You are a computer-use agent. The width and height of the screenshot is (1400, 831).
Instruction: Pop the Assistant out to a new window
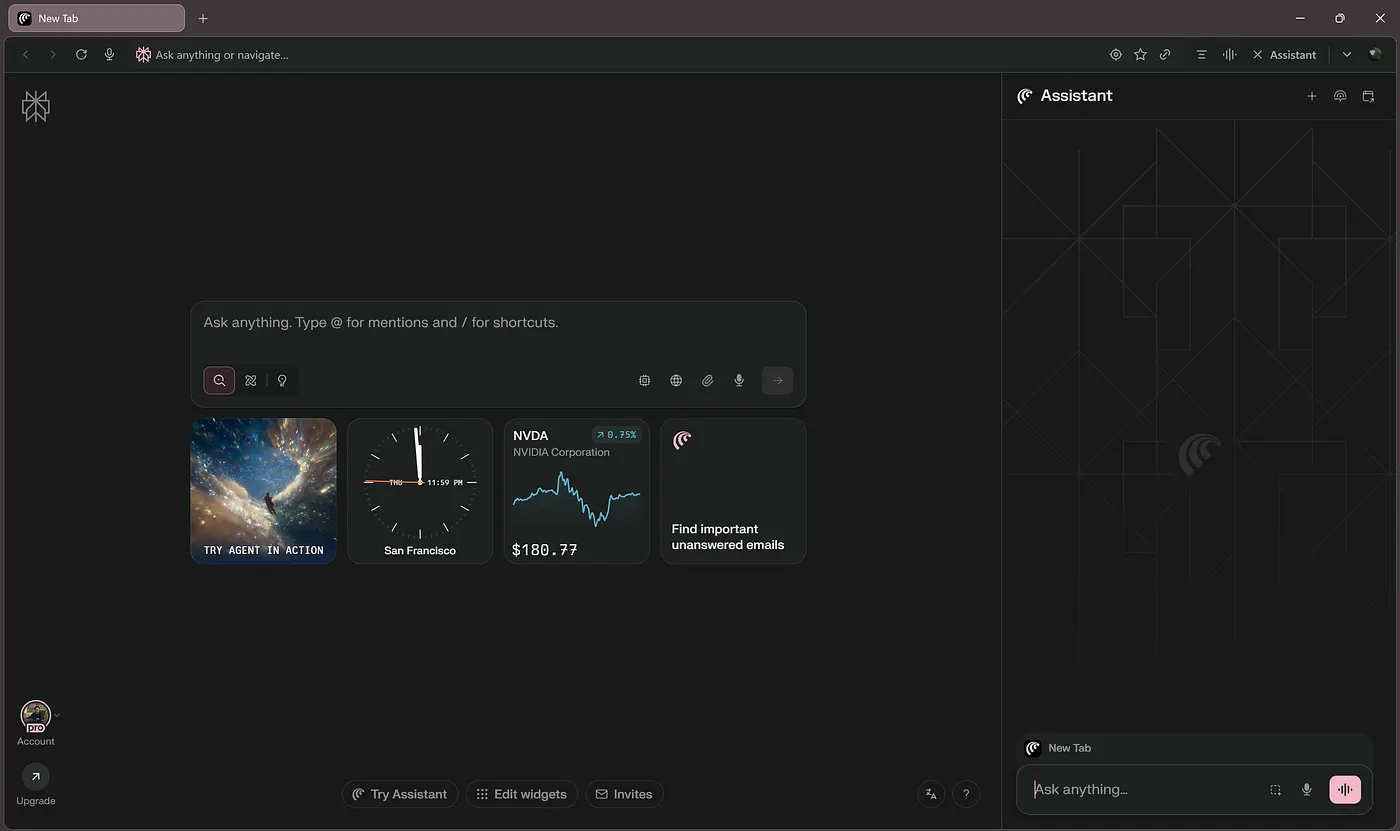pyautogui.click(x=1368, y=95)
